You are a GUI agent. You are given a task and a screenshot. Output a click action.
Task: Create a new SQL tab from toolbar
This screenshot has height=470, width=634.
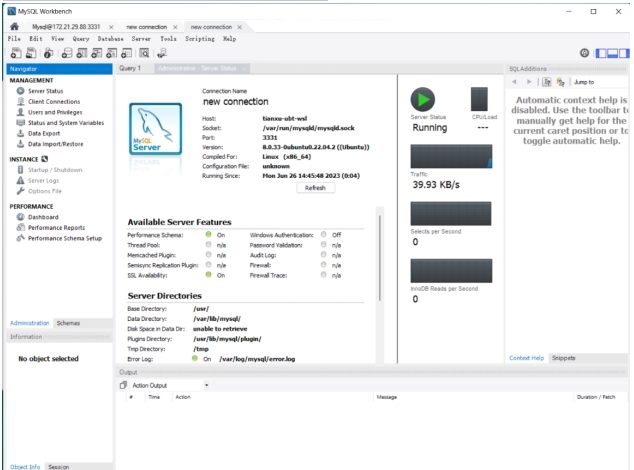pyautogui.click(x=16, y=53)
